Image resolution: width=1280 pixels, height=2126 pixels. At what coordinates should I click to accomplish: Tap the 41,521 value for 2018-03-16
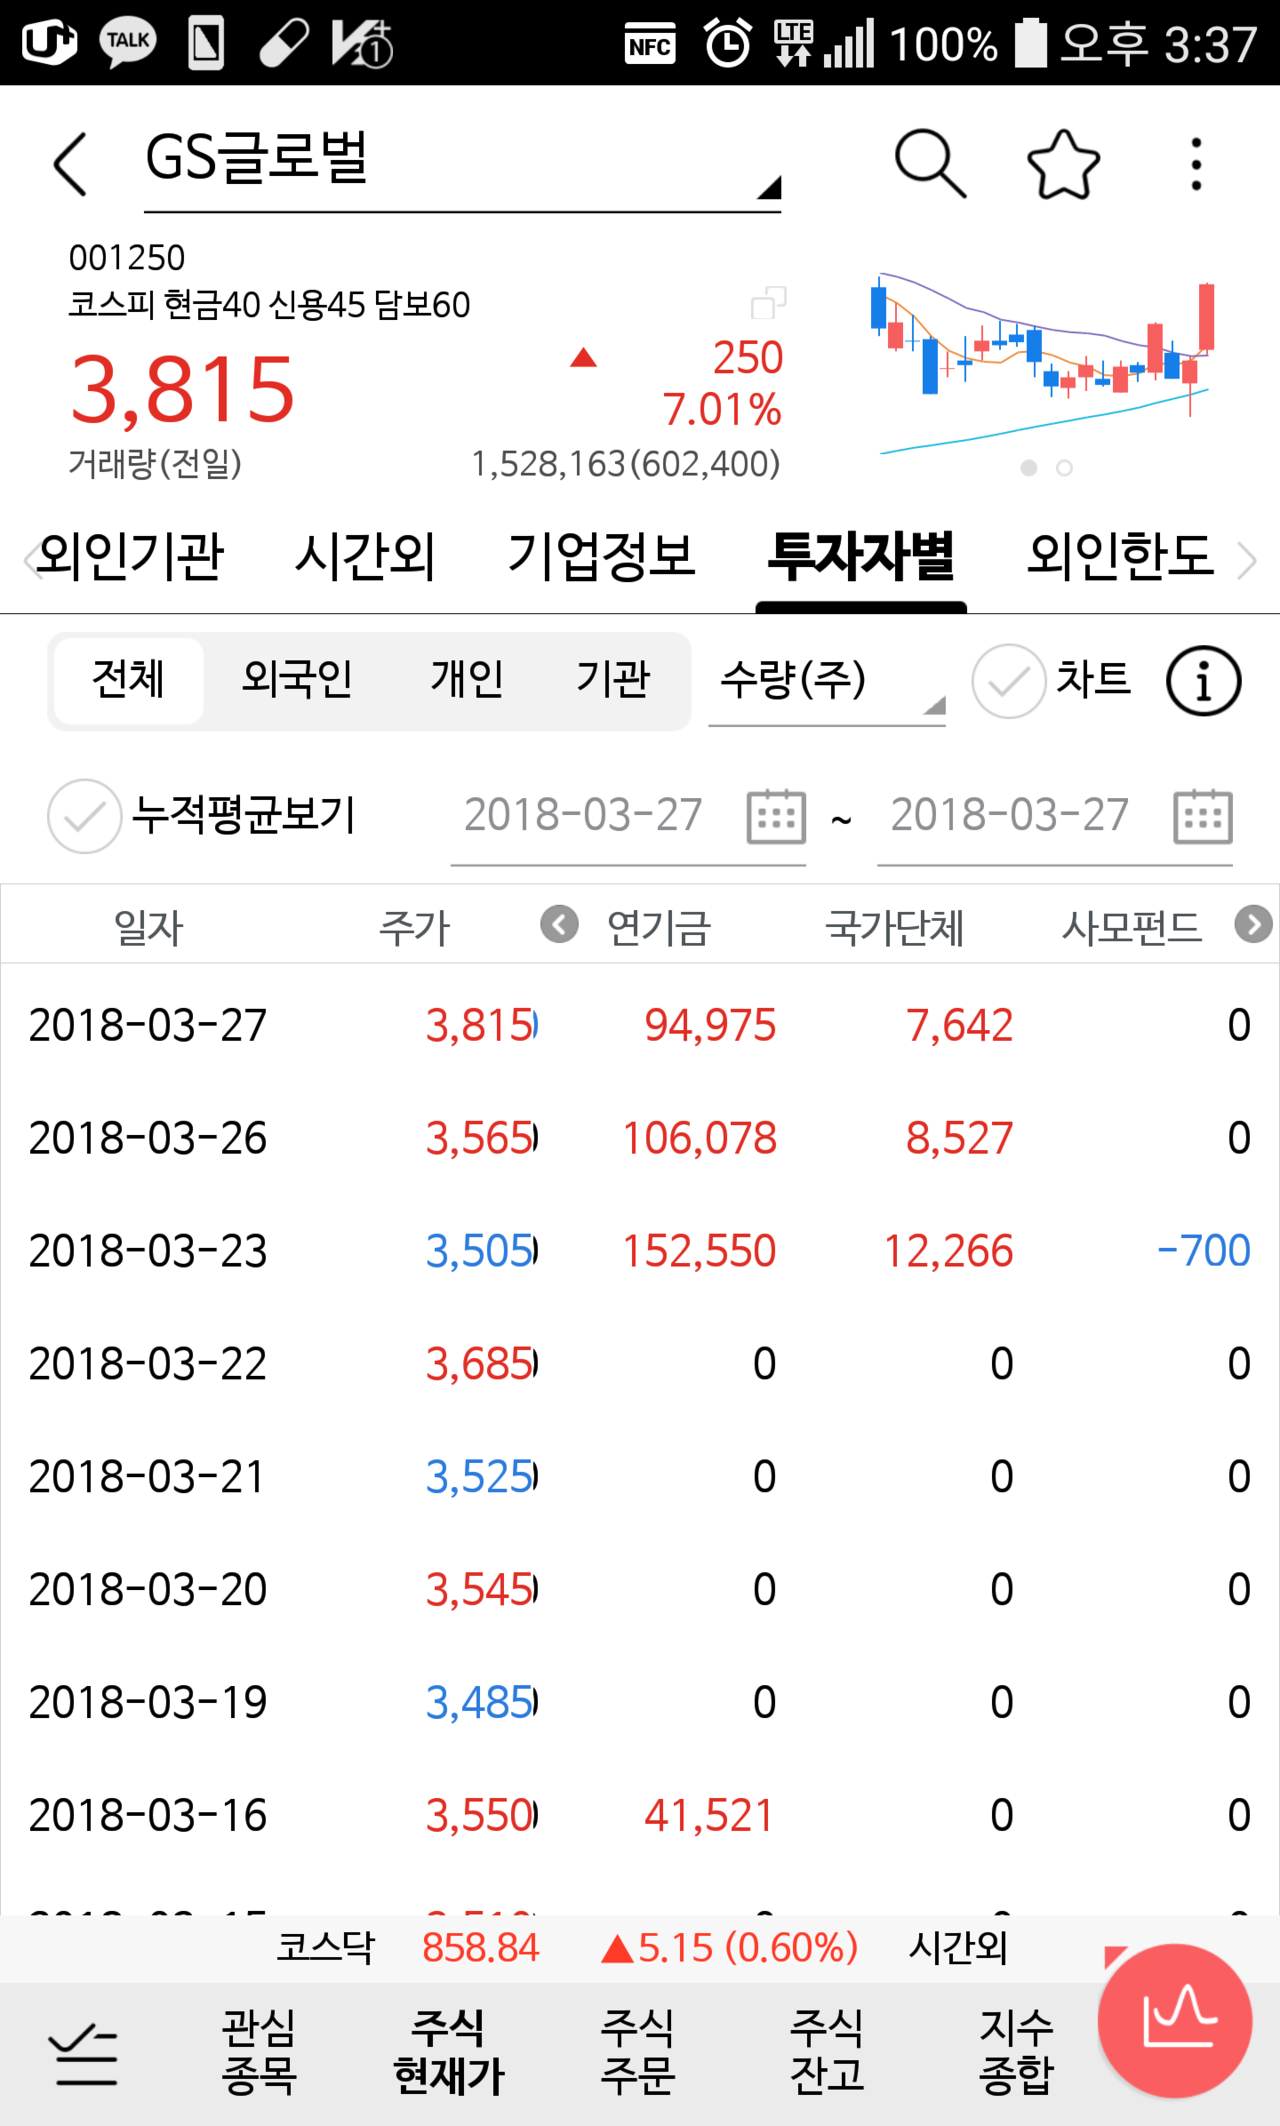[709, 1816]
